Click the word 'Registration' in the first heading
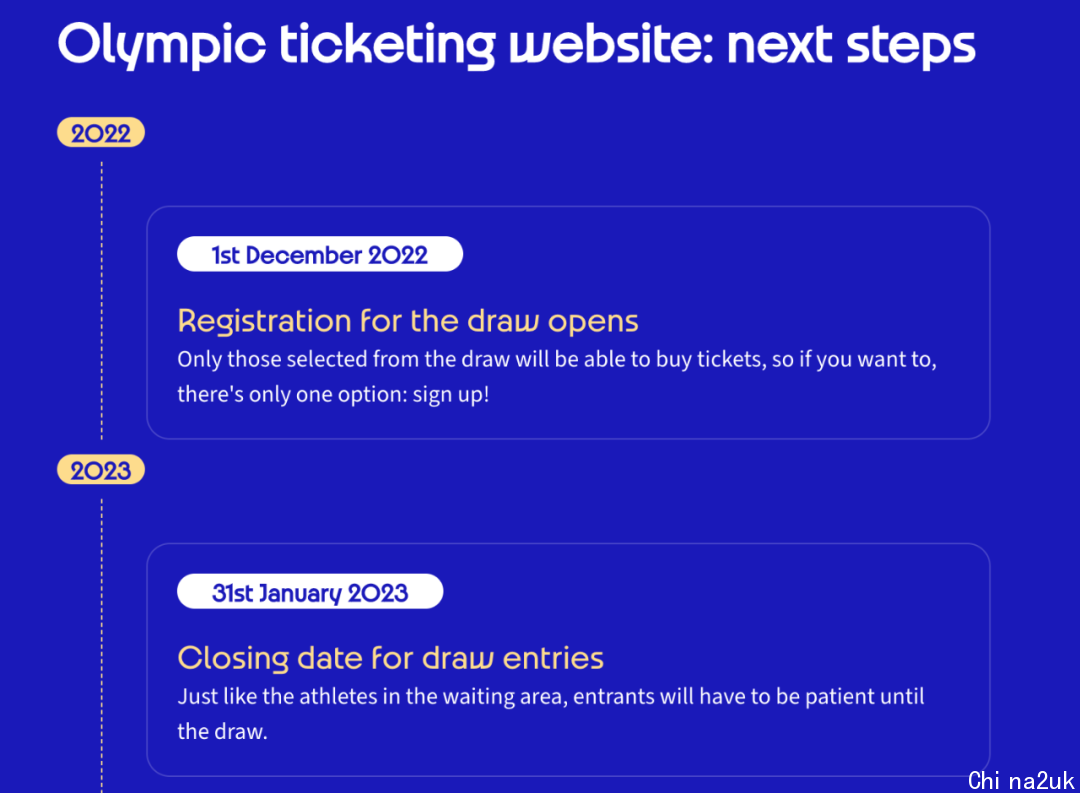Image resolution: width=1080 pixels, height=793 pixels. (x=264, y=322)
